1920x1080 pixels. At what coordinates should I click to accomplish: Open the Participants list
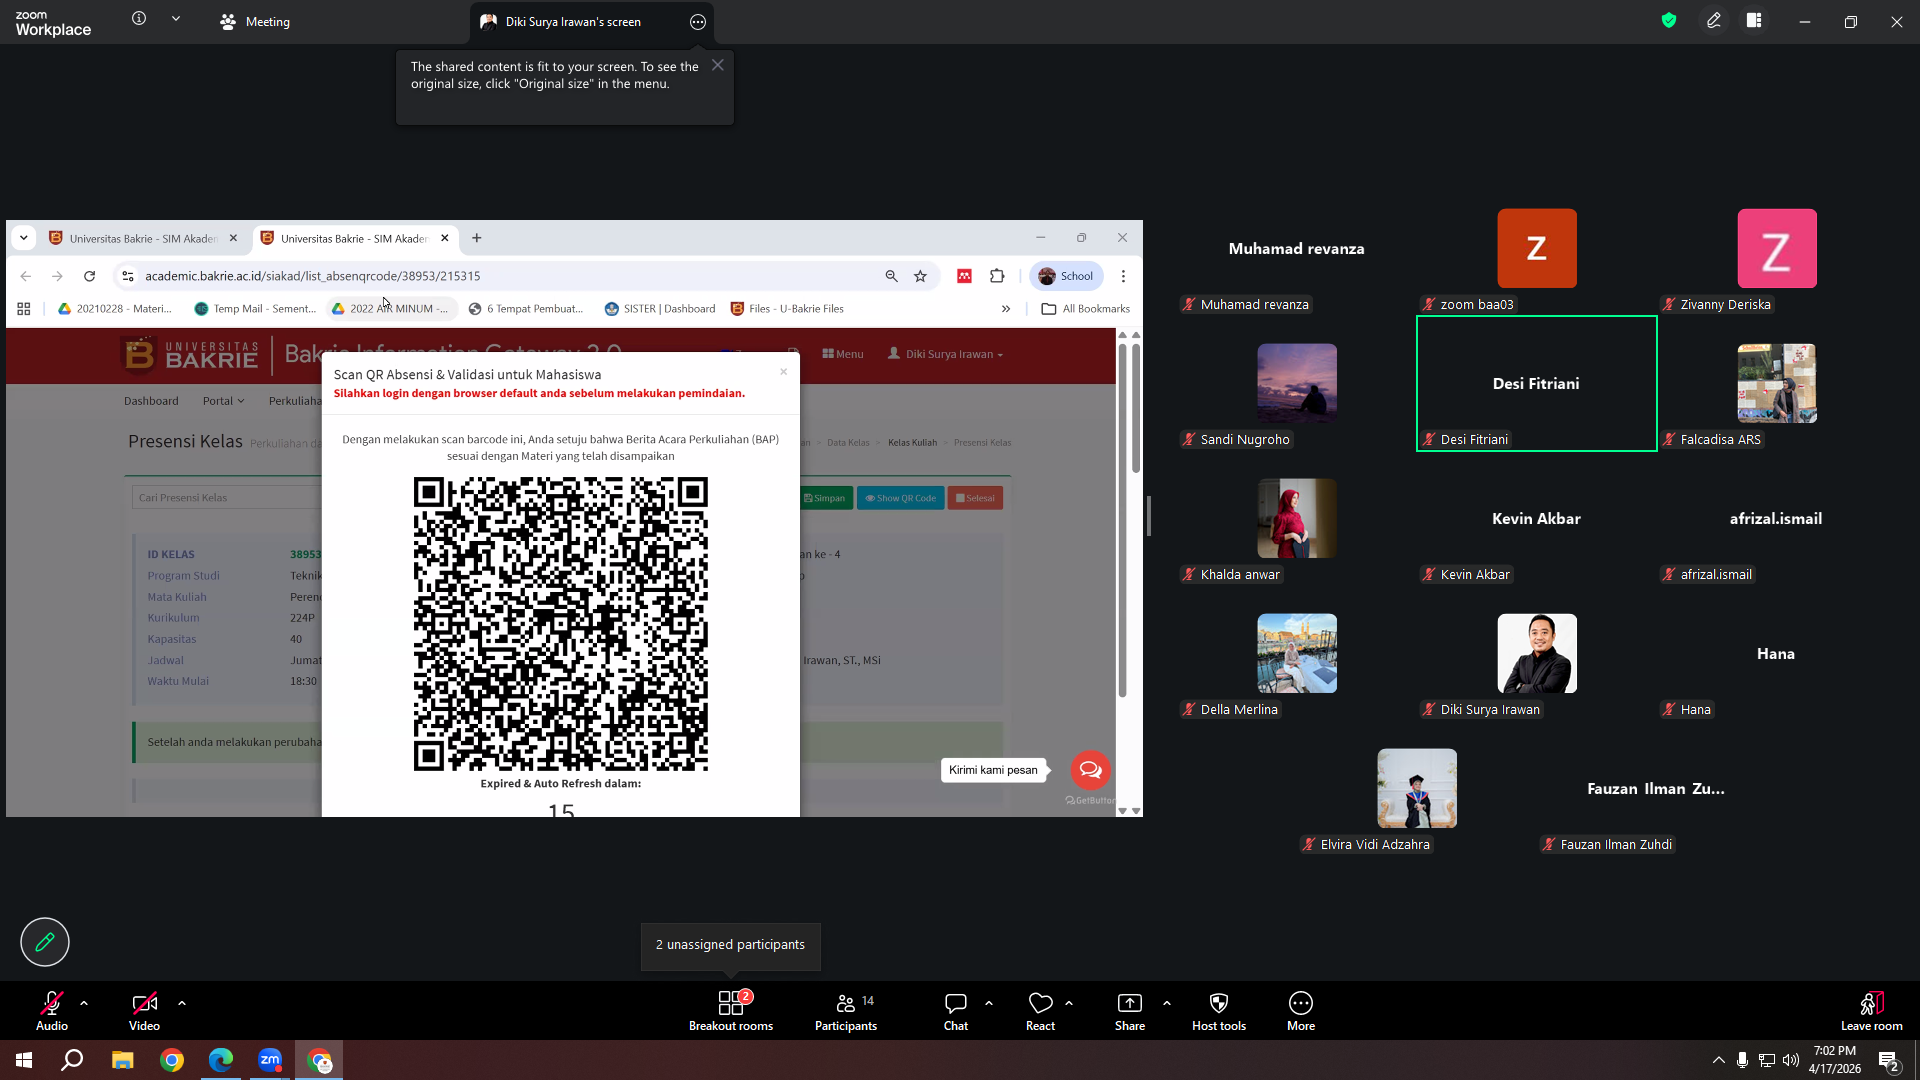click(846, 1011)
